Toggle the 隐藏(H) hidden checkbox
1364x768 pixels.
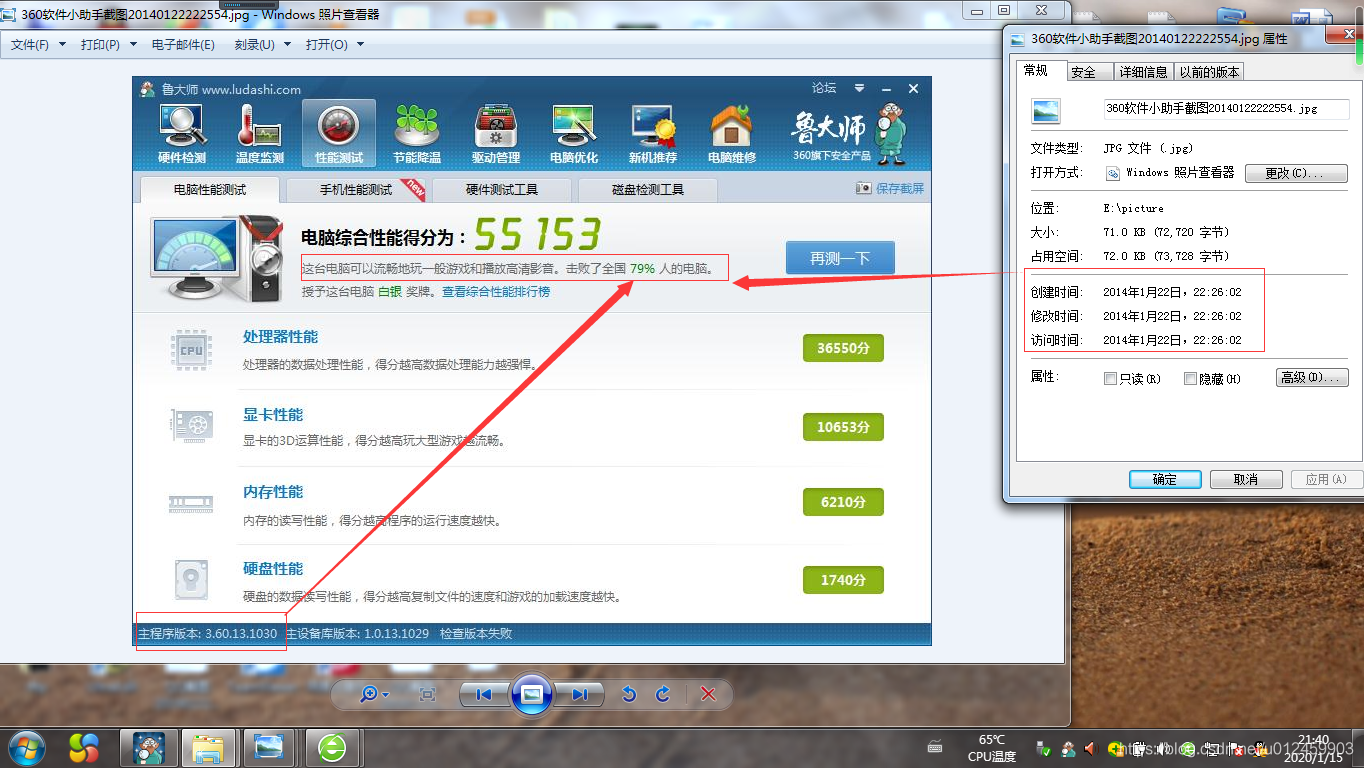point(1190,379)
